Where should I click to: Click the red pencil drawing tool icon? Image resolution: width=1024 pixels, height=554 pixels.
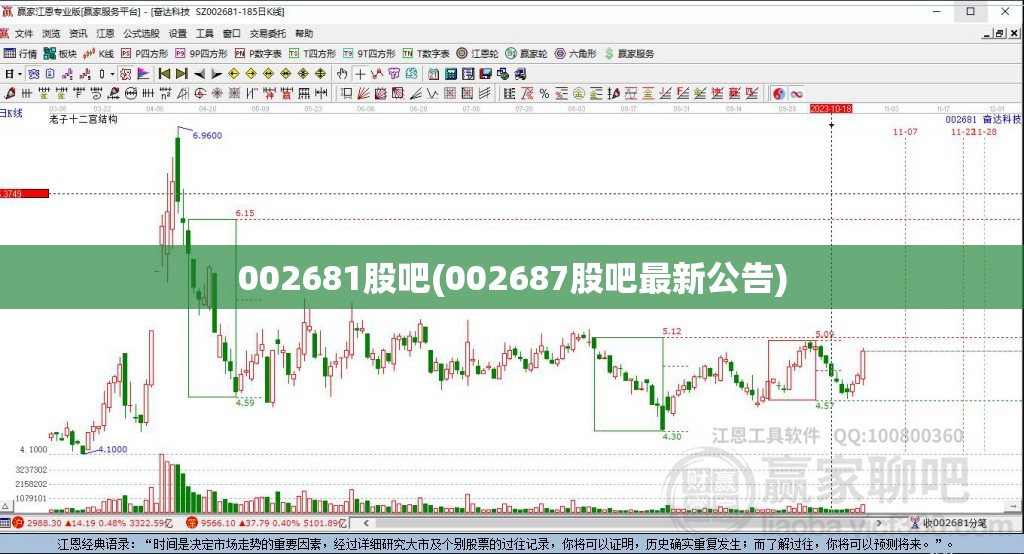(x=10, y=93)
